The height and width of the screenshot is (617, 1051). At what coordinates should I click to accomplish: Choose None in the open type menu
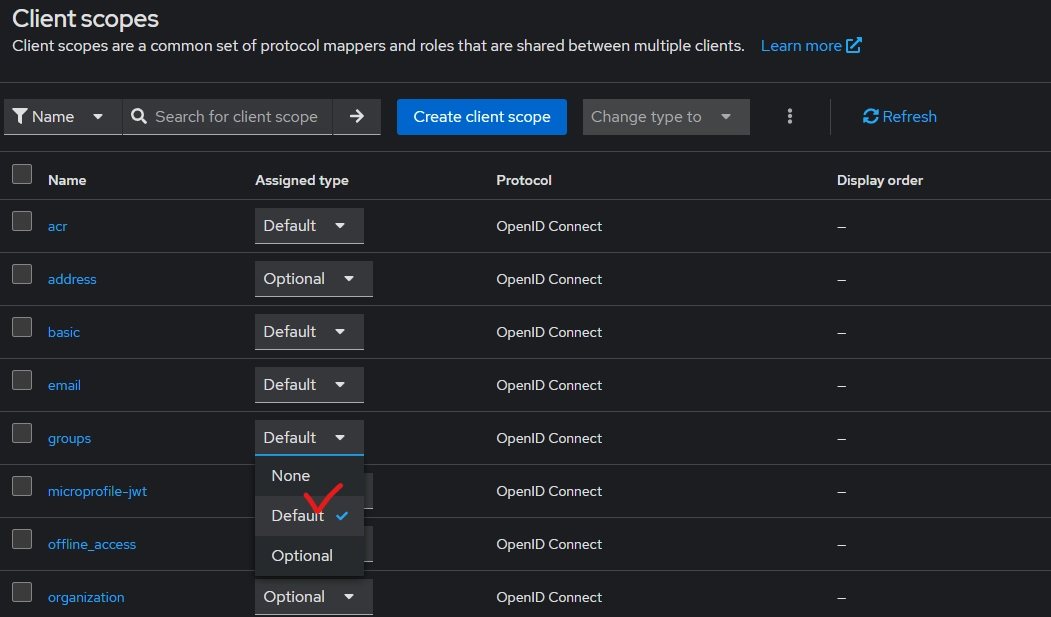tap(291, 476)
